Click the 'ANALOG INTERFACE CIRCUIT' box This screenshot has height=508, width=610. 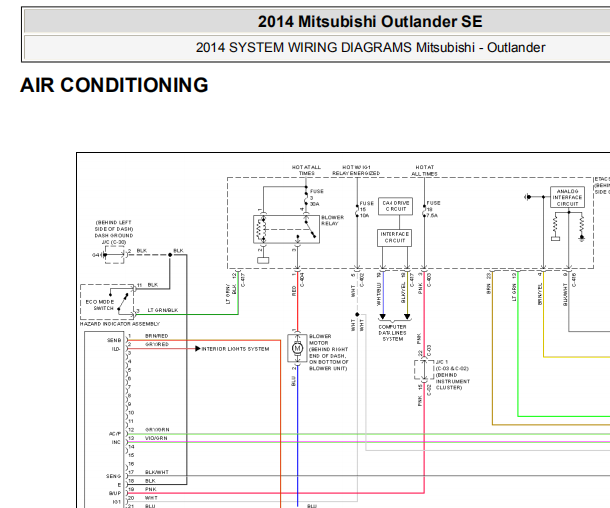click(567, 198)
